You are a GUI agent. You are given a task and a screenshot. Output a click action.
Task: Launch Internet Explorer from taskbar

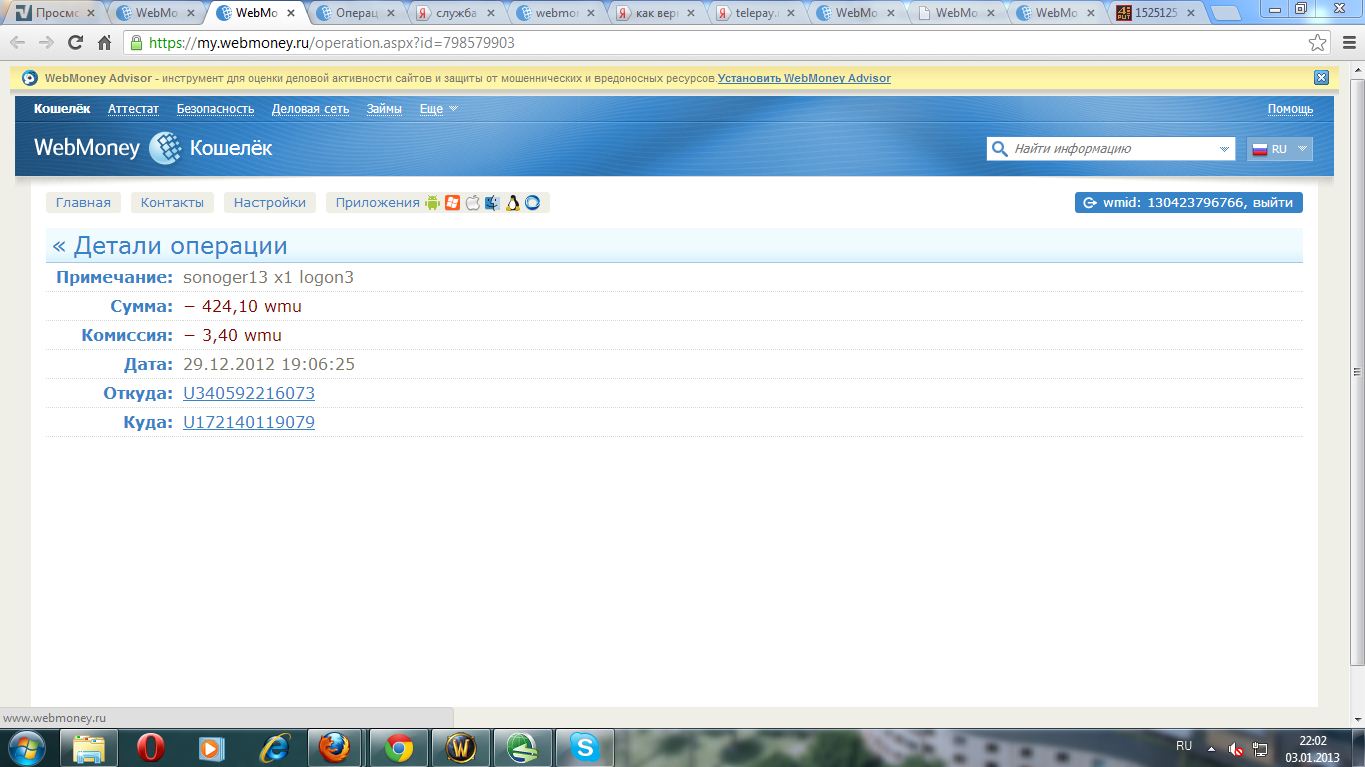coord(275,748)
